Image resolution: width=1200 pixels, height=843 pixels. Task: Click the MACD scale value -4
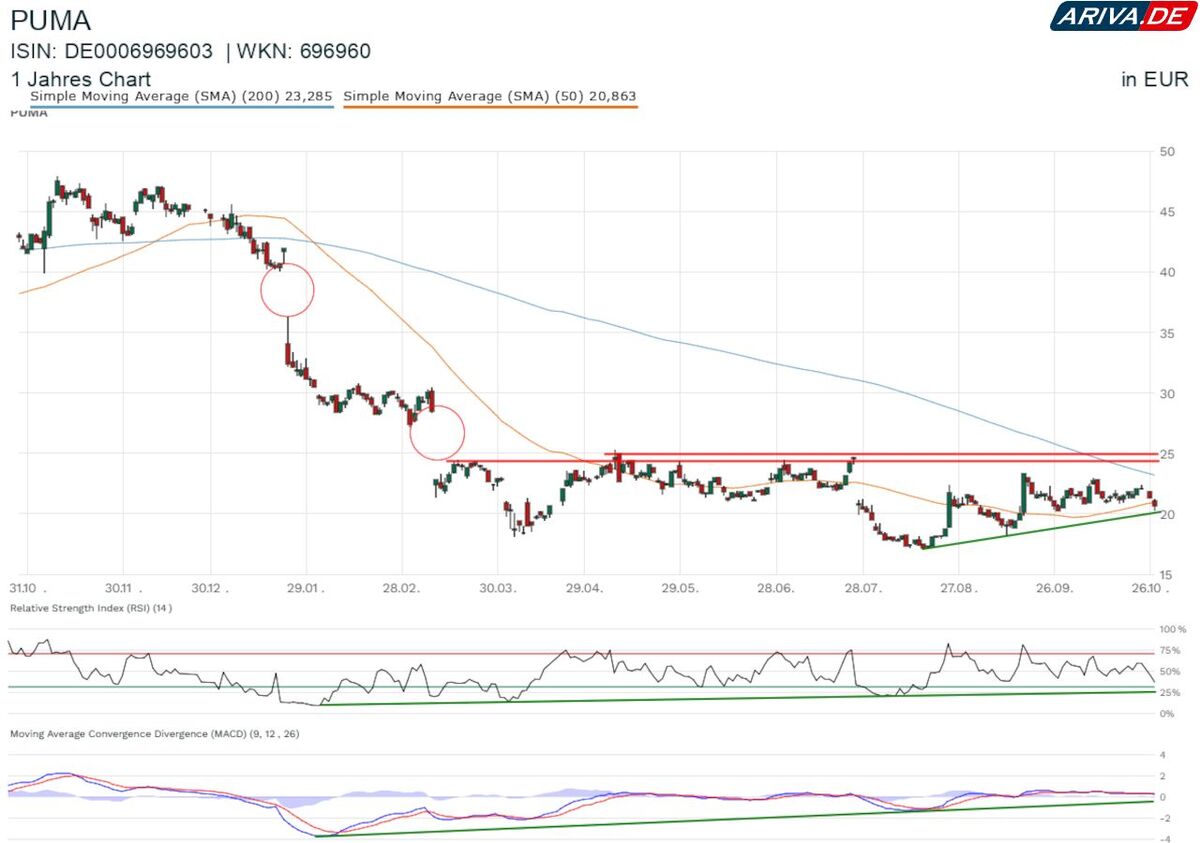pyautogui.click(x=1165, y=838)
